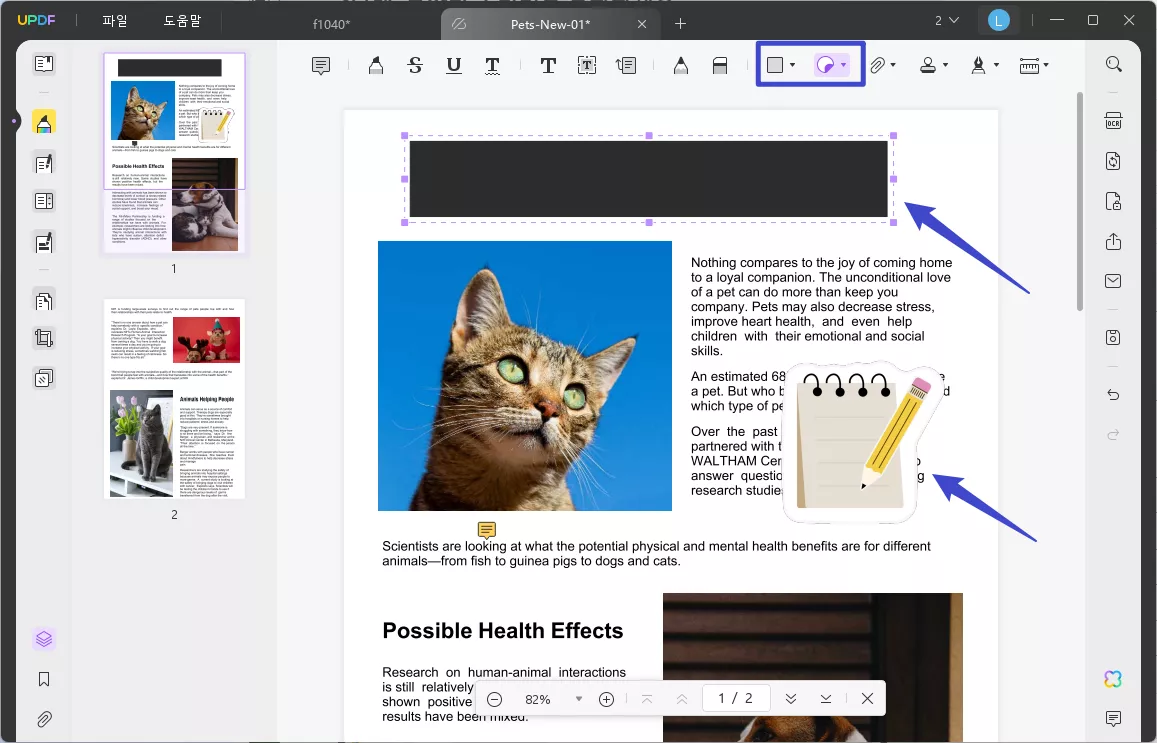Select the Squiggly underline tool

492,66
